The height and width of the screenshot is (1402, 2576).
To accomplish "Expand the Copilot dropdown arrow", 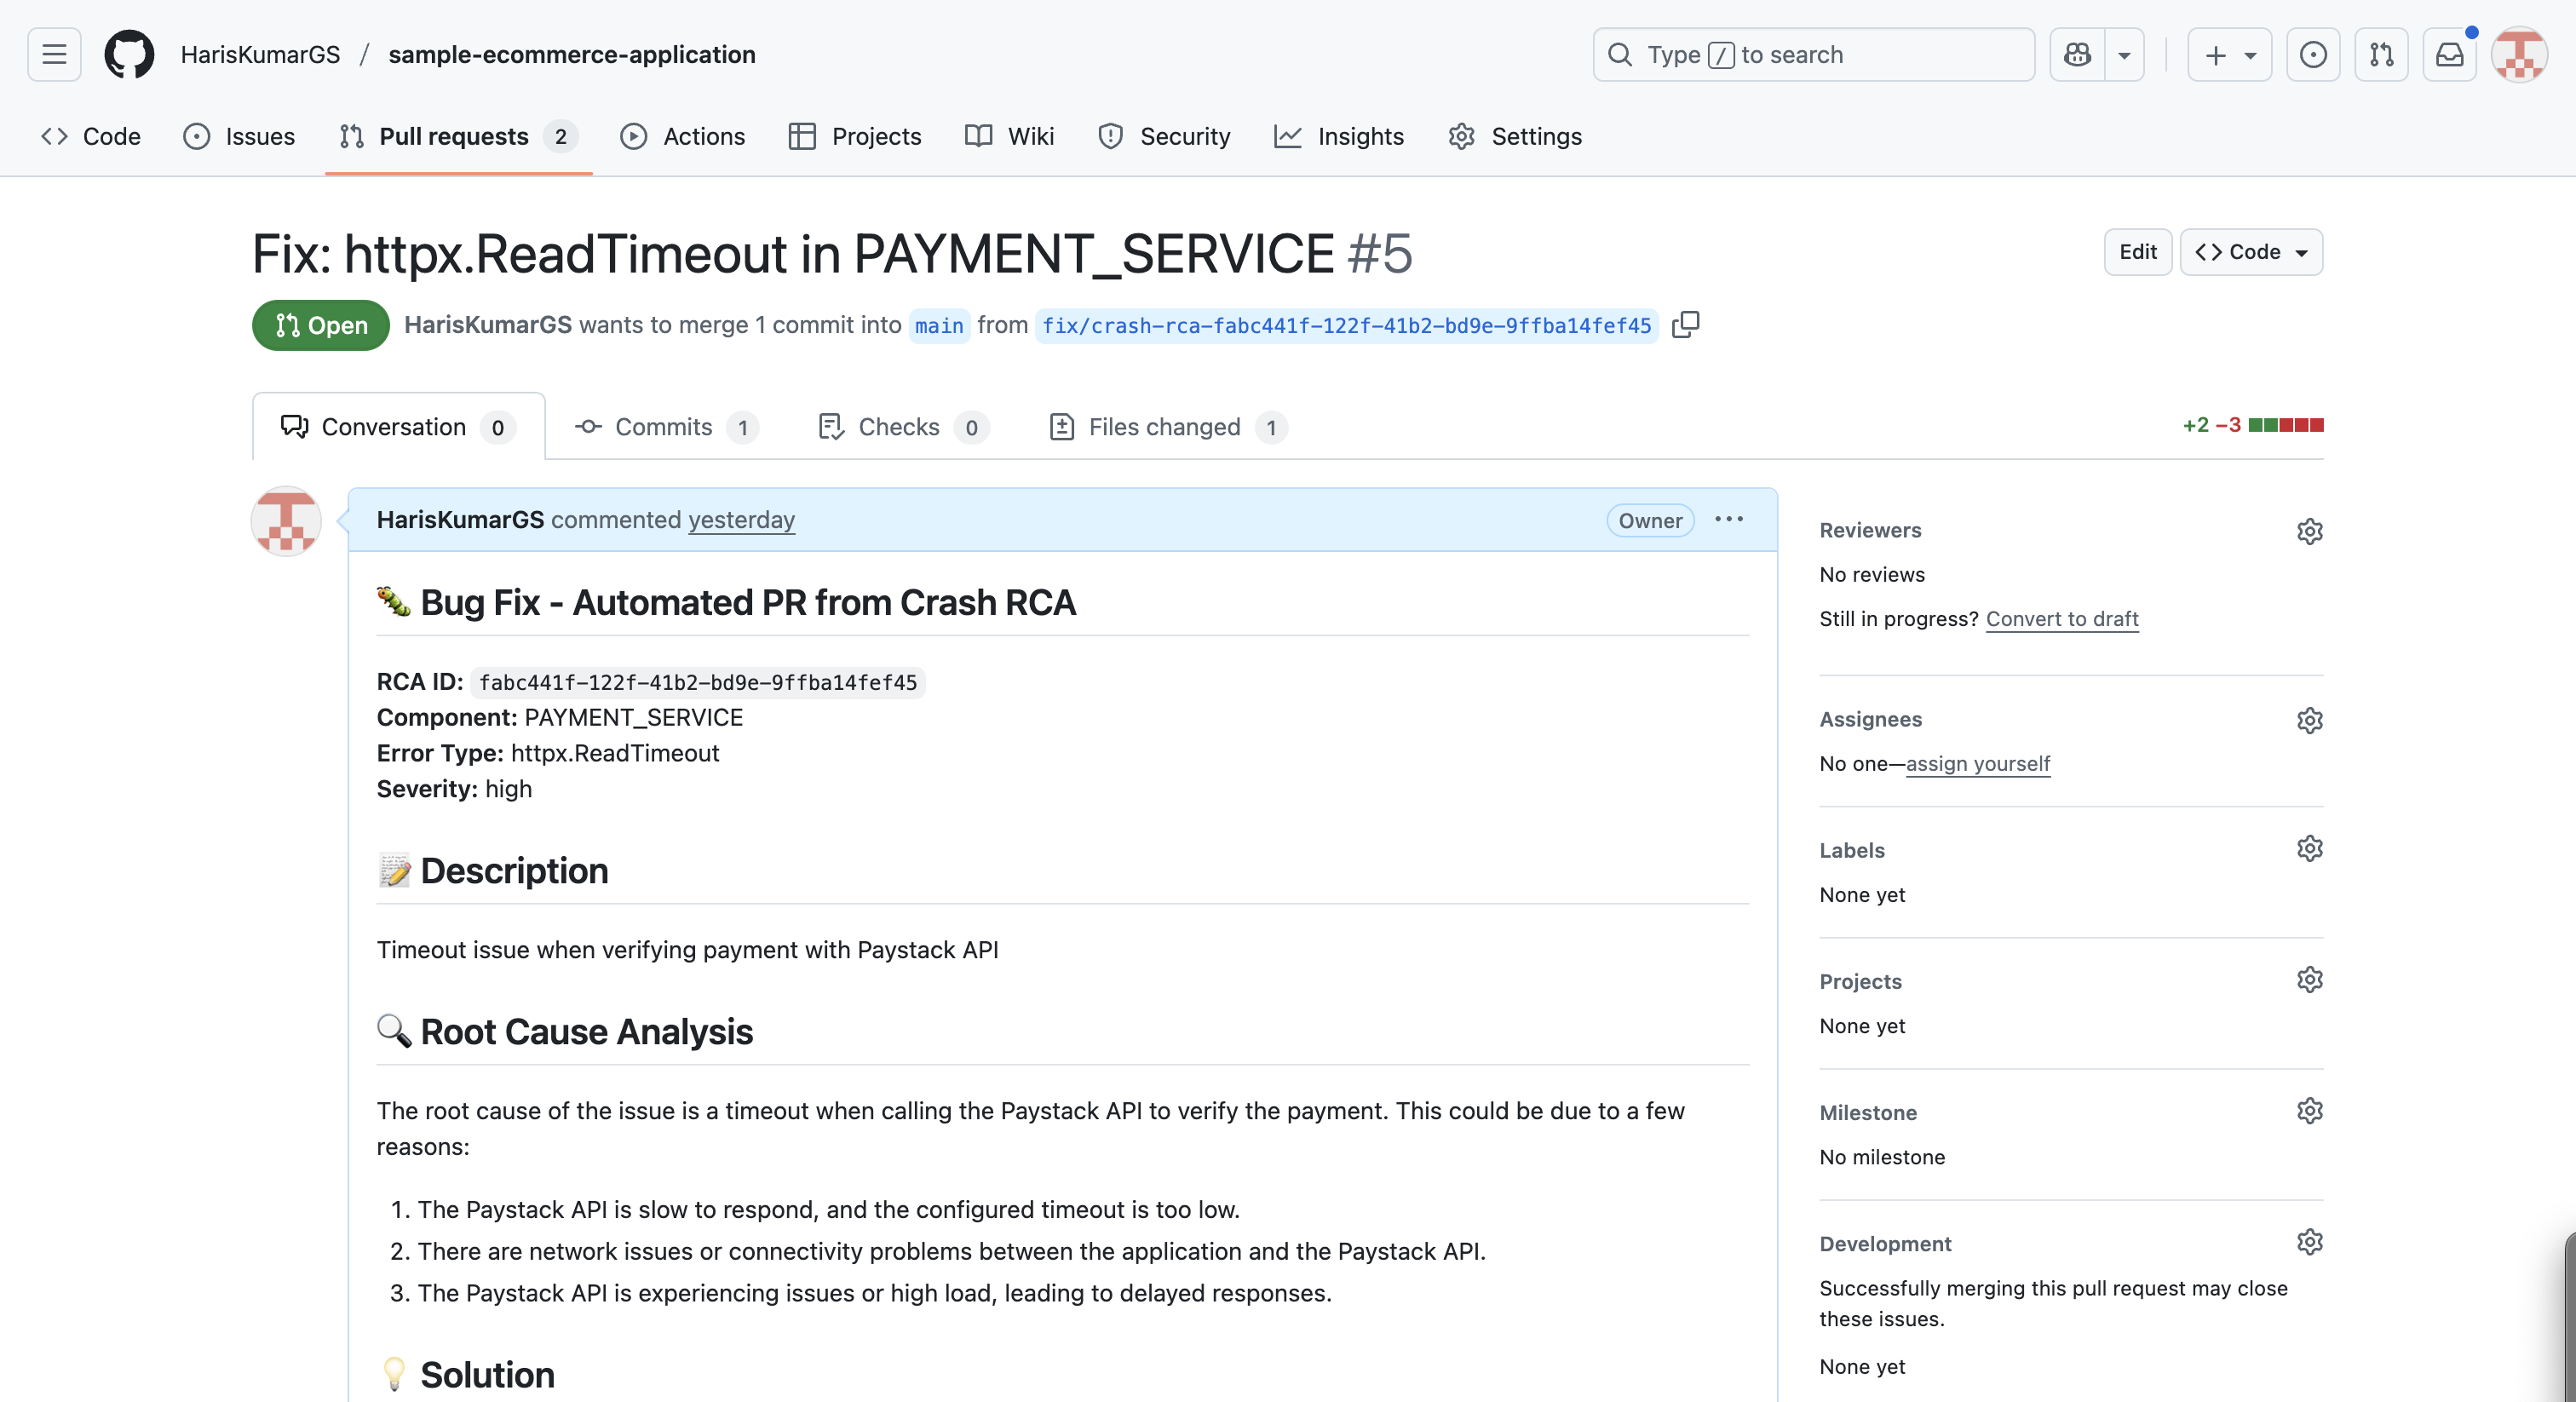I will click(x=2124, y=54).
